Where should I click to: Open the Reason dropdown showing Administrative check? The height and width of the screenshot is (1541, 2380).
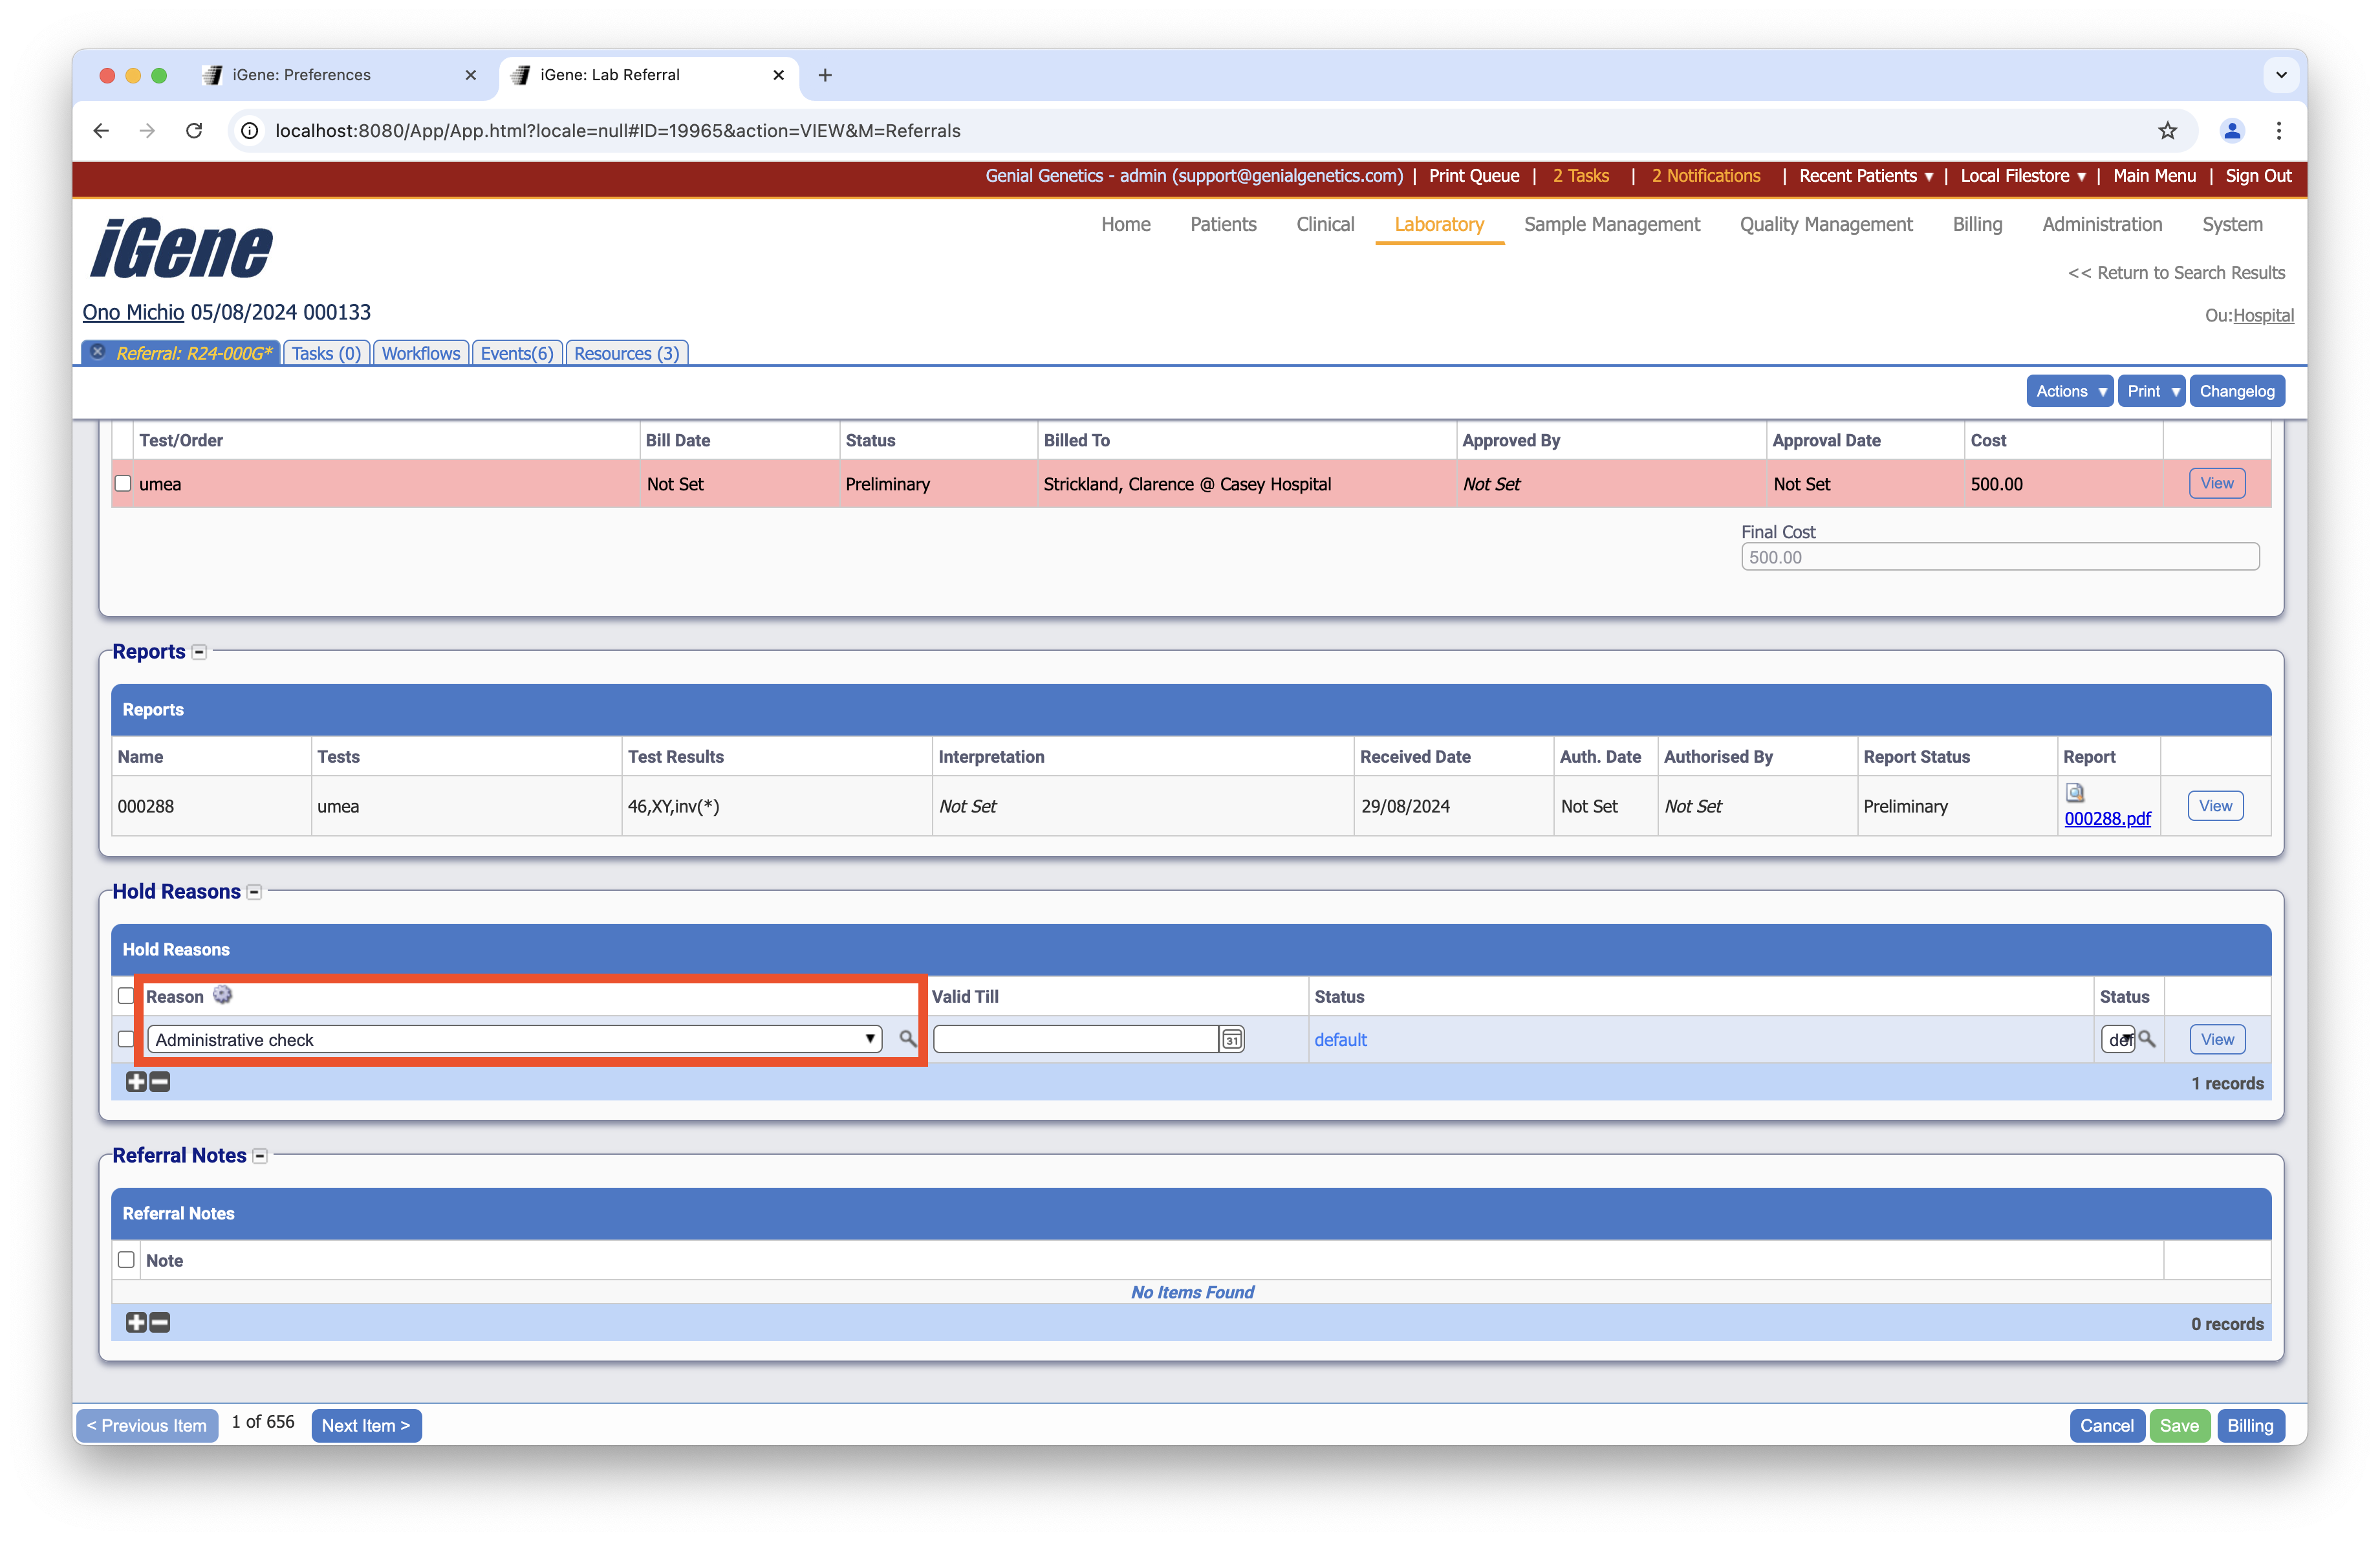(x=514, y=1039)
